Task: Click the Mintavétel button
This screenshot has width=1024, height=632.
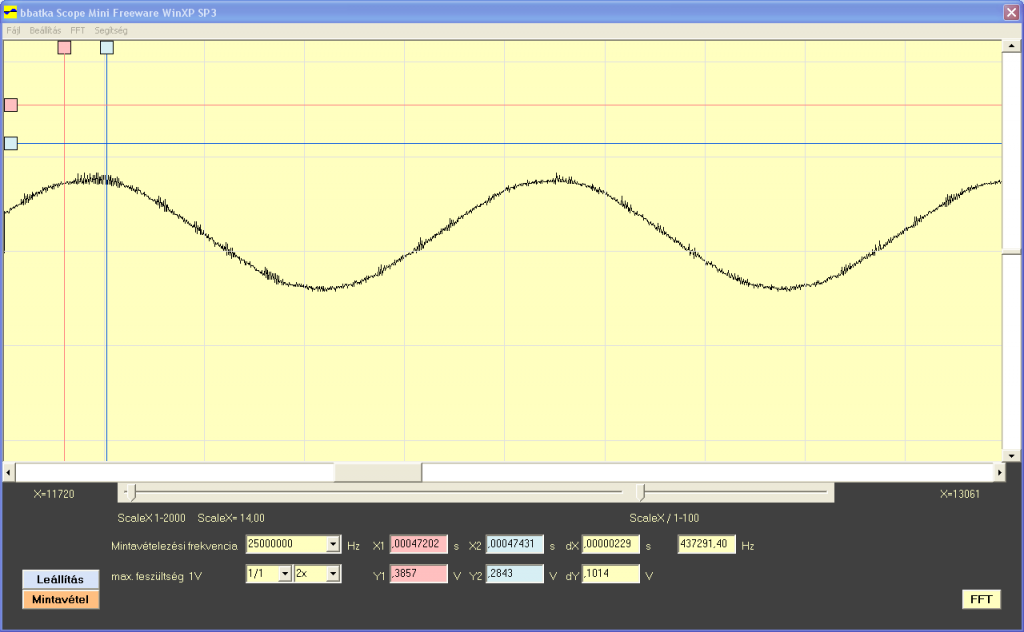Action: pos(60,599)
